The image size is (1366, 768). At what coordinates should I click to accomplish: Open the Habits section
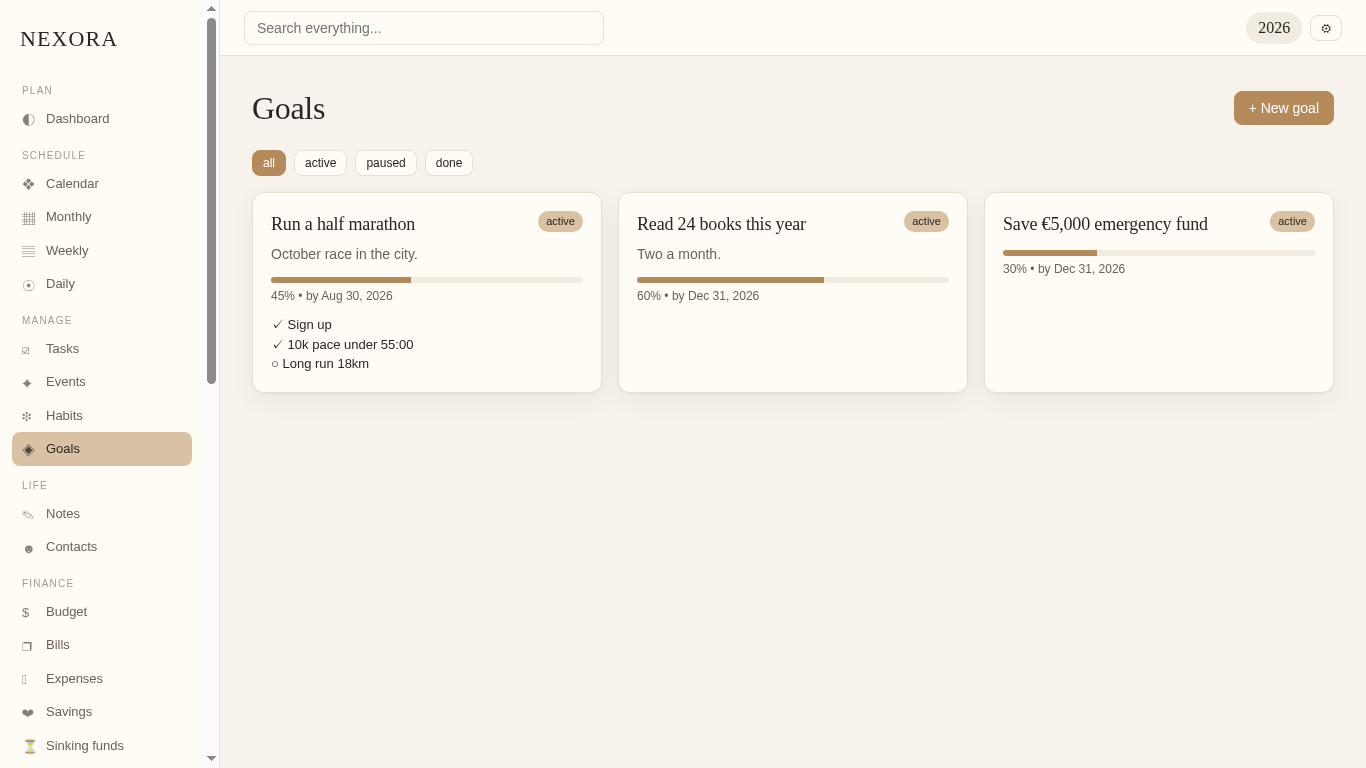(102, 416)
